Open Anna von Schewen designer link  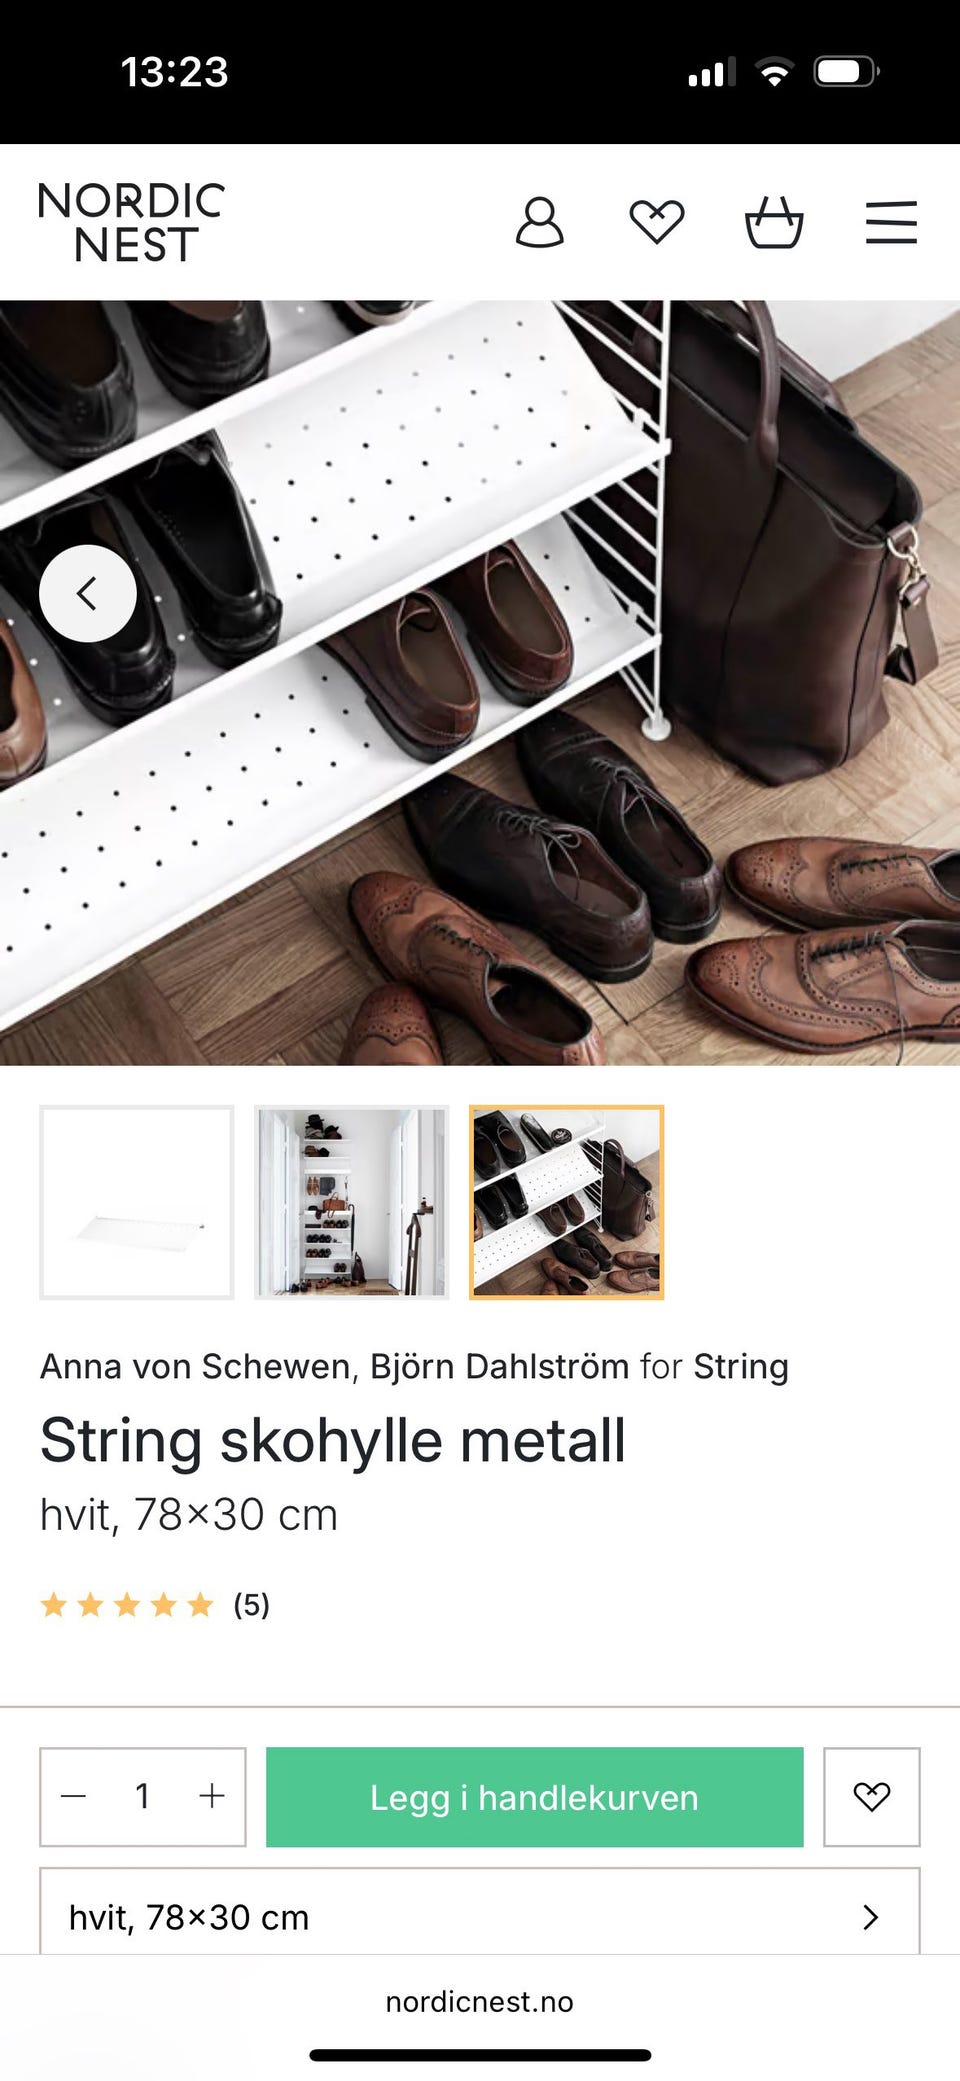pos(195,1366)
